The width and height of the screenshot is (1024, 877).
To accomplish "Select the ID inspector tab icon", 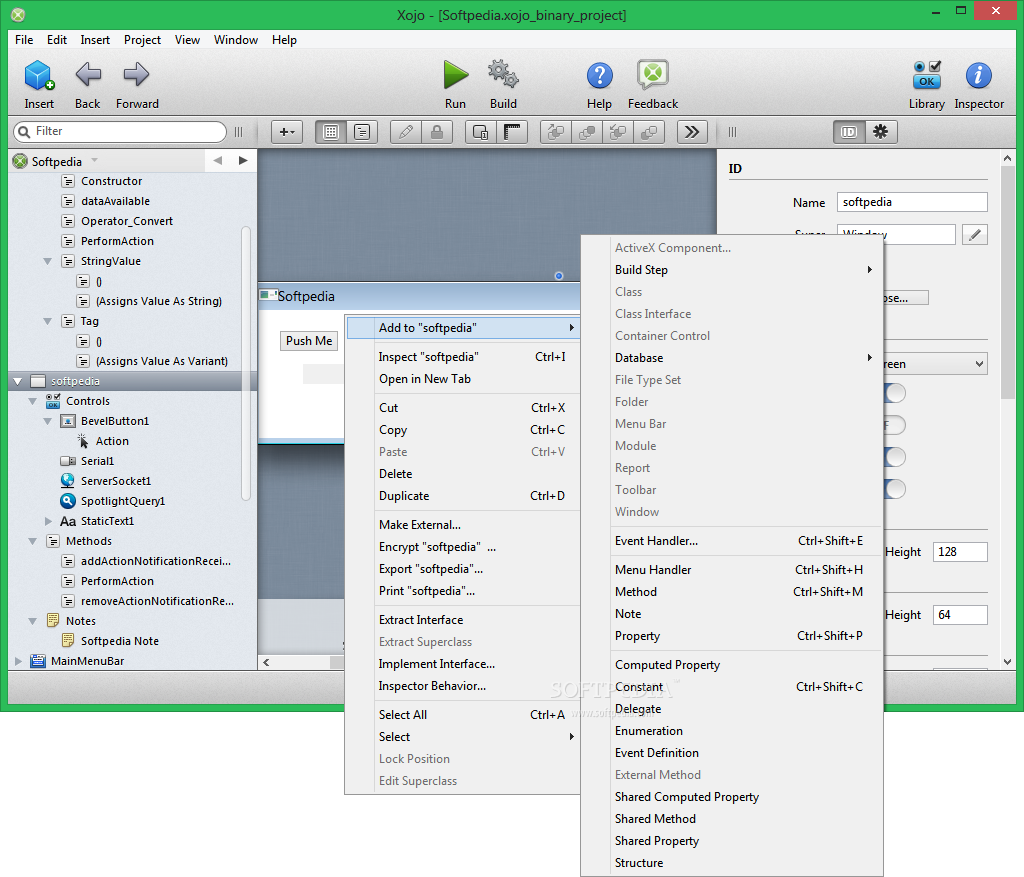I will pyautogui.click(x=849, y=132).
